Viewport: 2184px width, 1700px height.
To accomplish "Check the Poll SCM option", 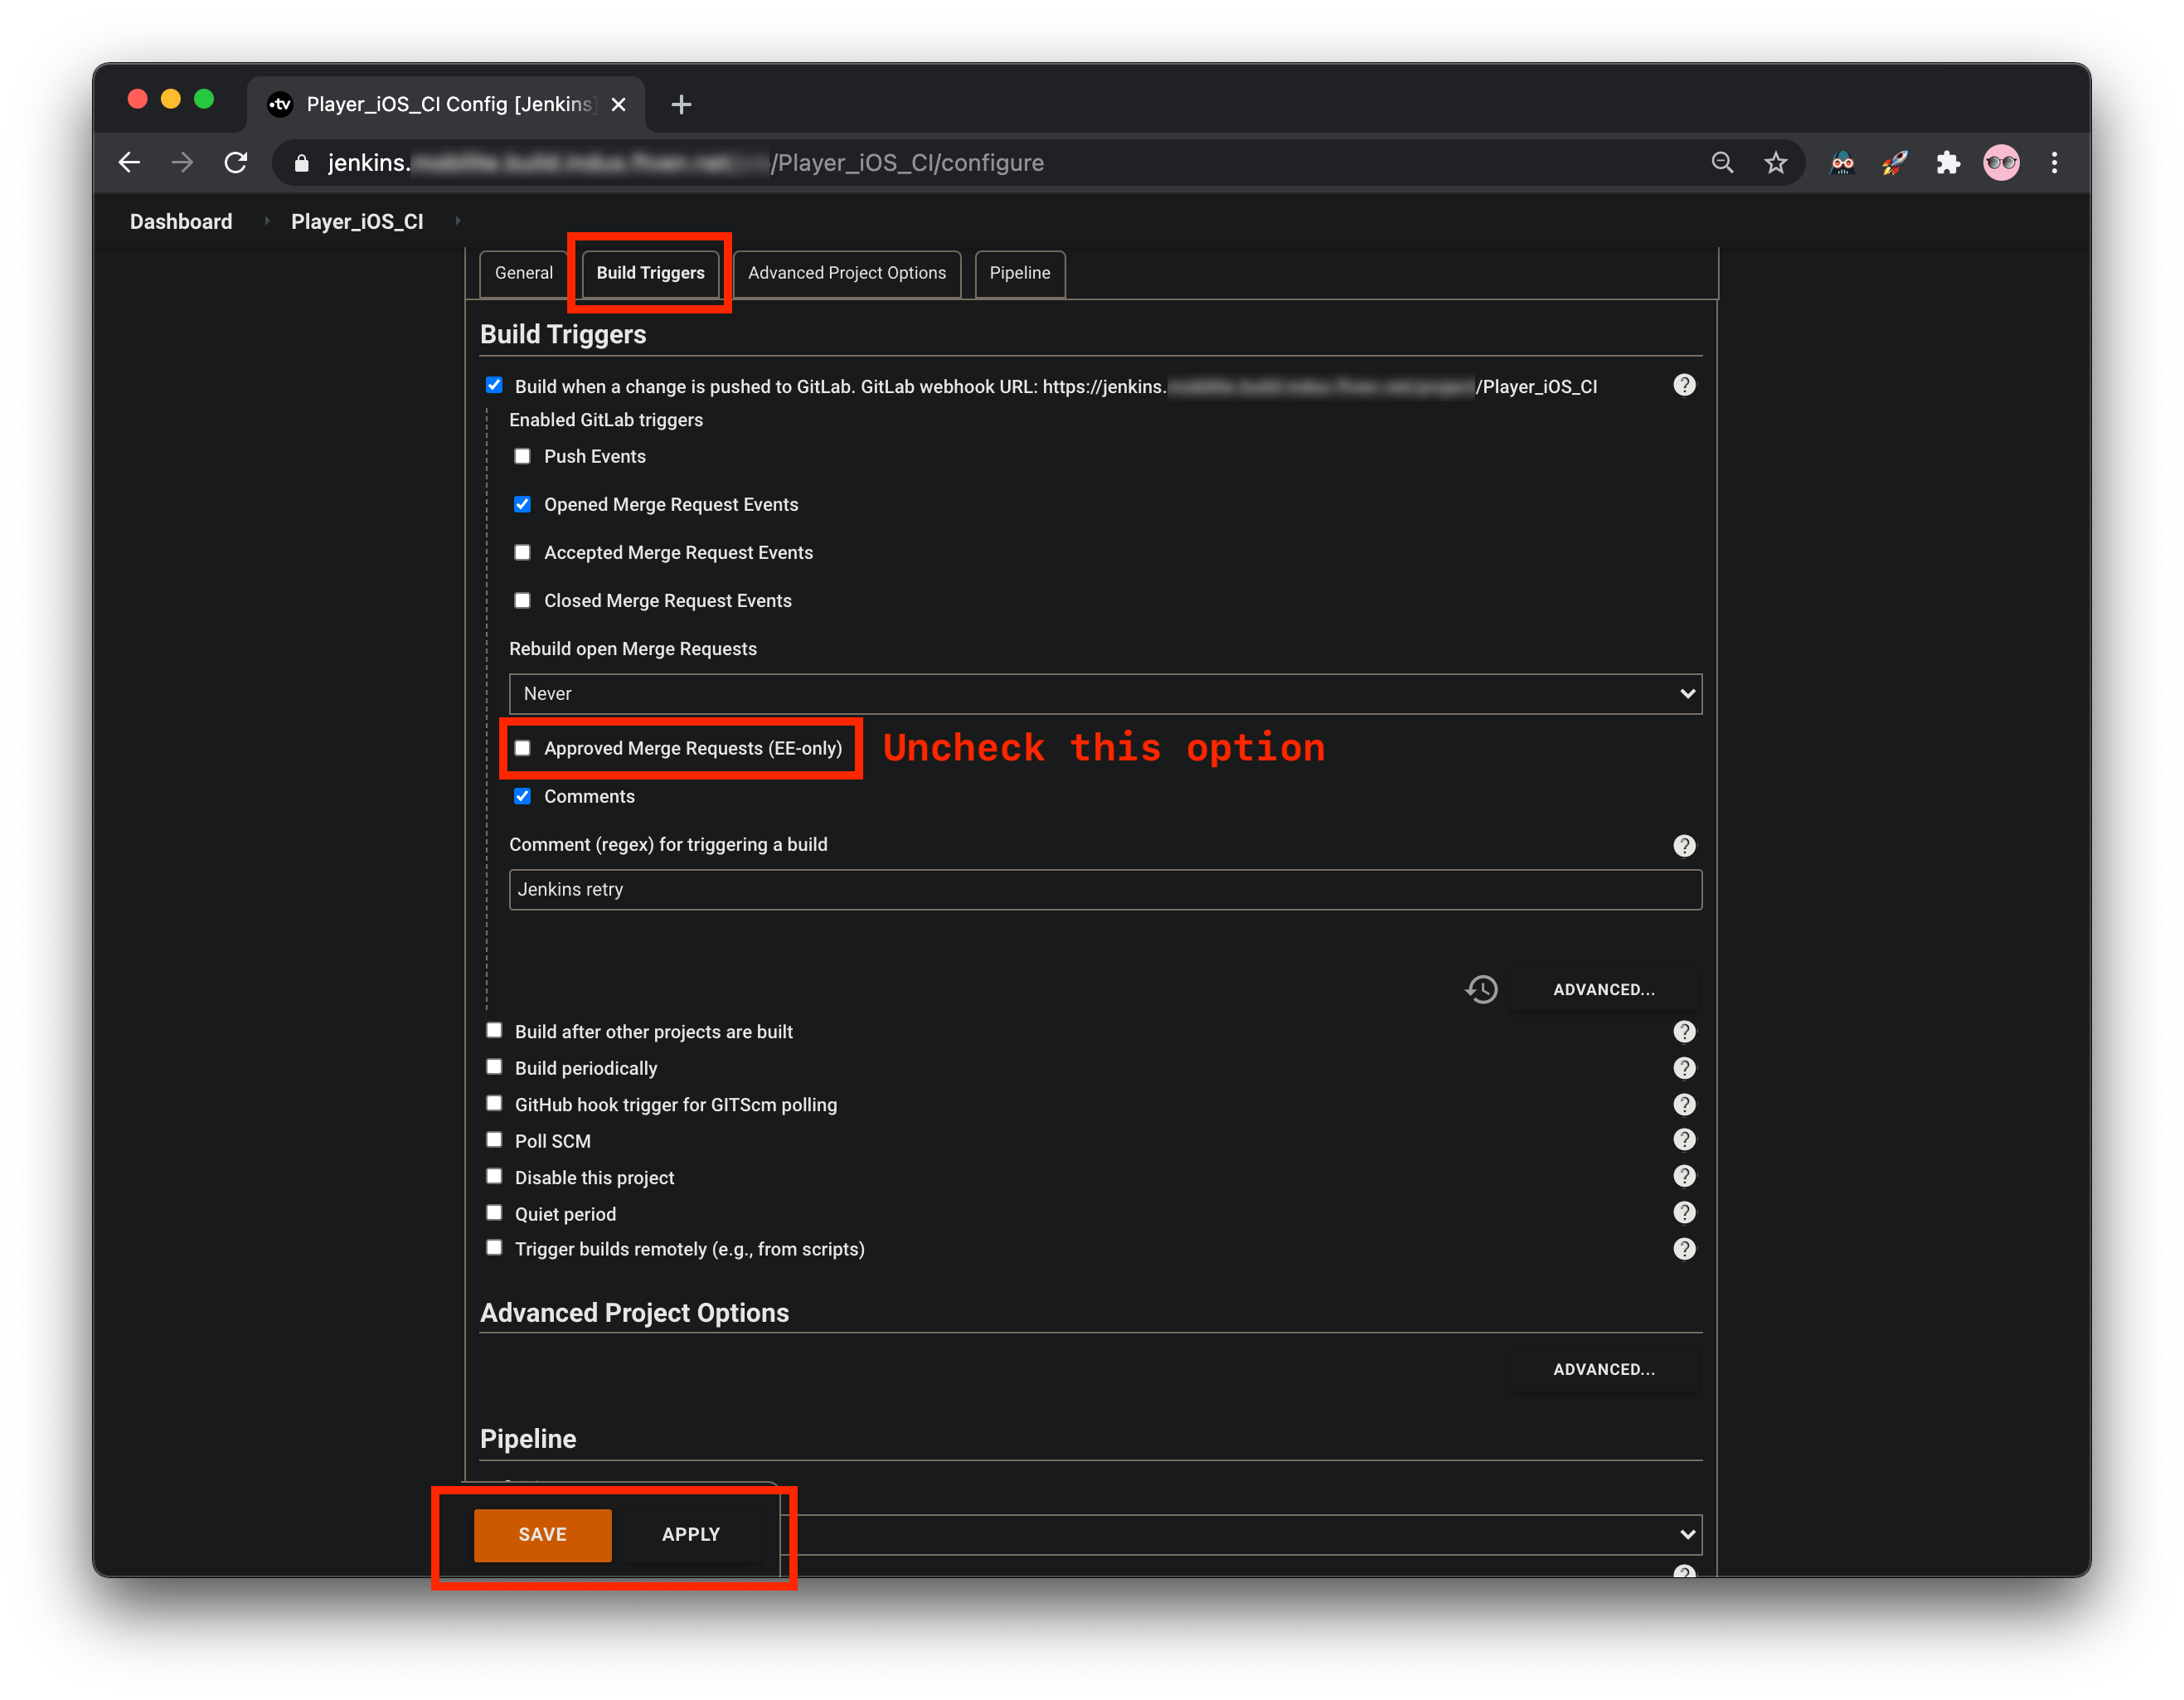I will tap(494, 1140).
